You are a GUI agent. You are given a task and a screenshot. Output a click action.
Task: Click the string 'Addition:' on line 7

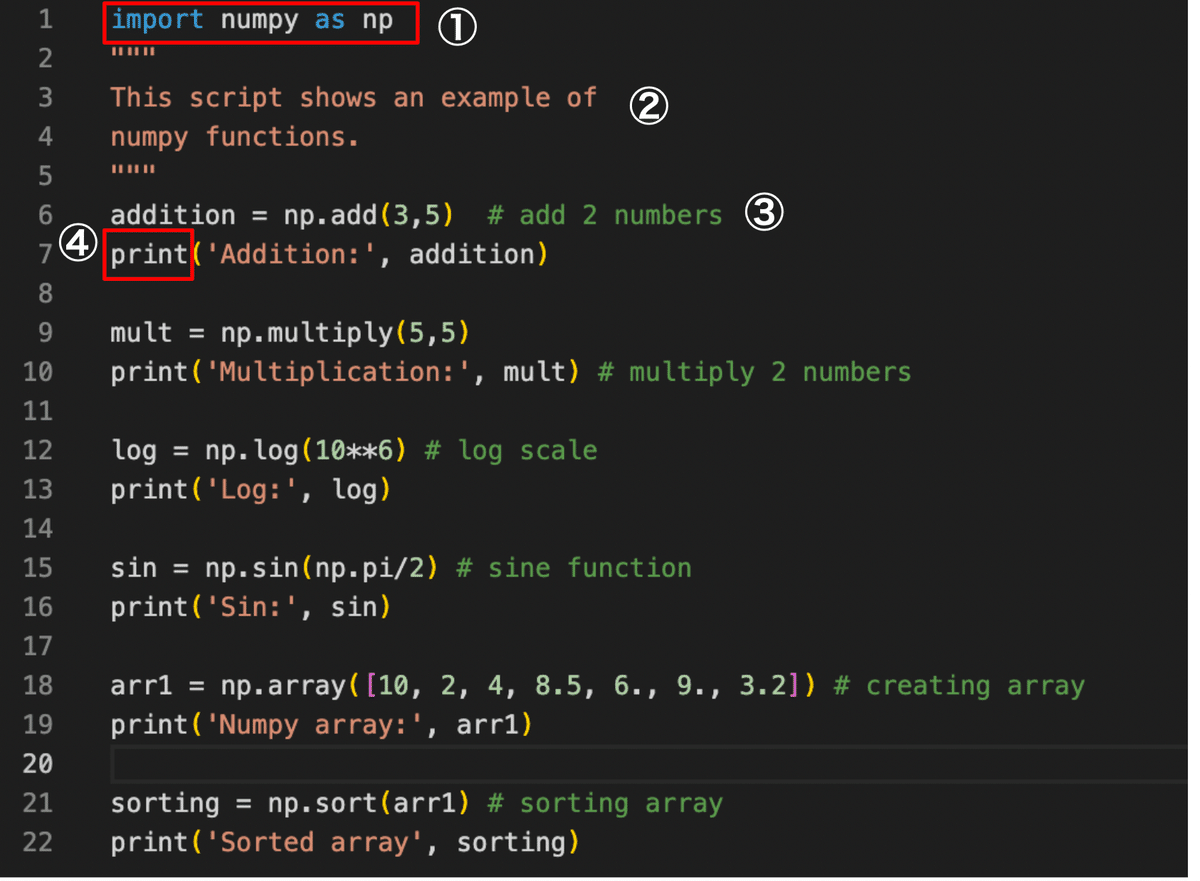(290, 255)
